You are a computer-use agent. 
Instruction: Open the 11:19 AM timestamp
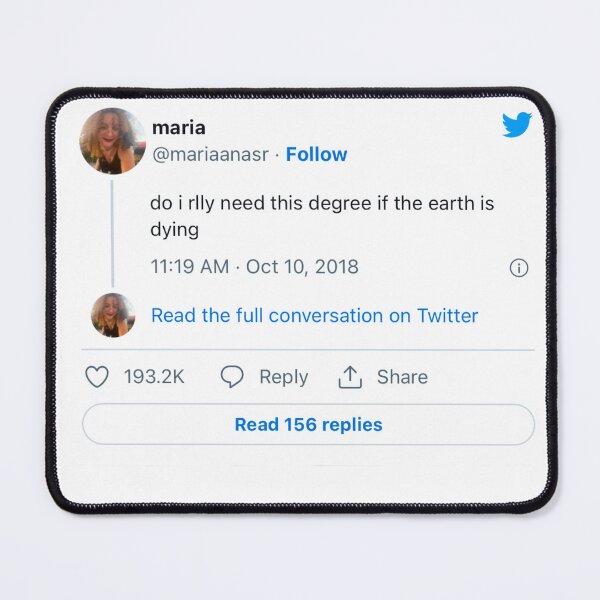[190, 267]
